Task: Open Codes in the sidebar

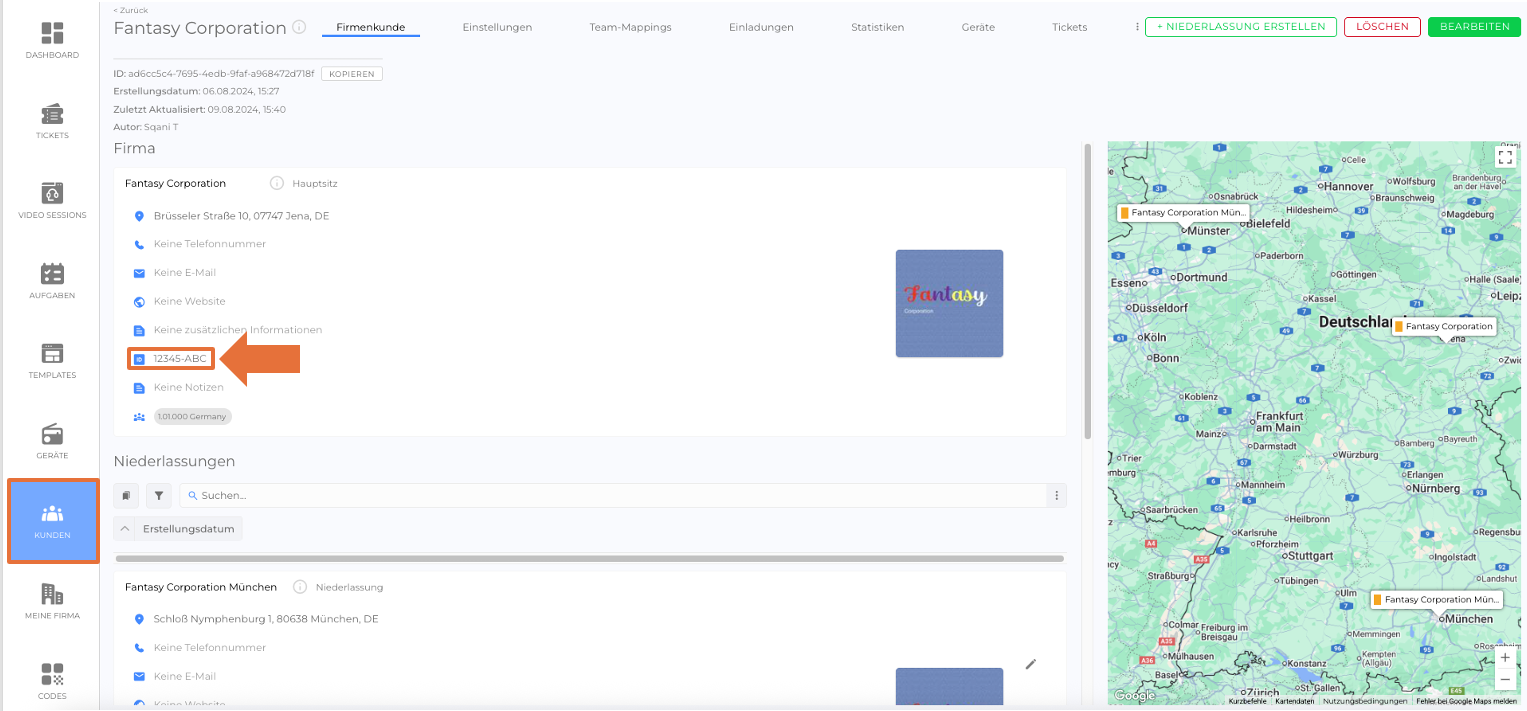Action: coord(52,680)
